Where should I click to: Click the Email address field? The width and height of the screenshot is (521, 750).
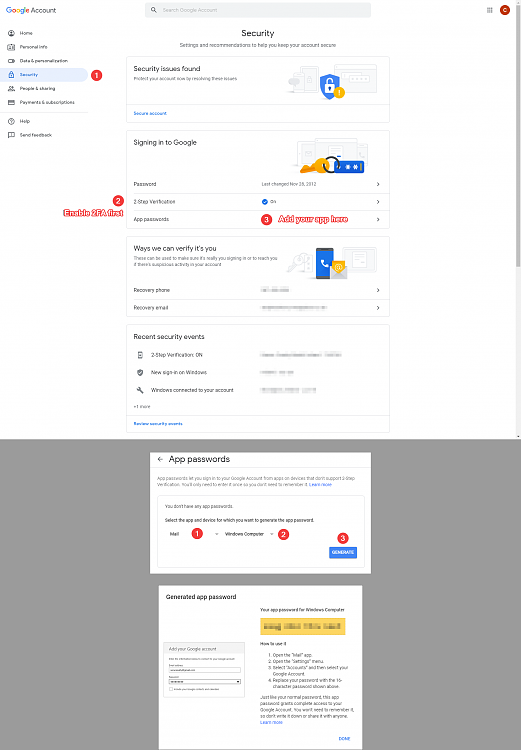click(x=205, y=670)
